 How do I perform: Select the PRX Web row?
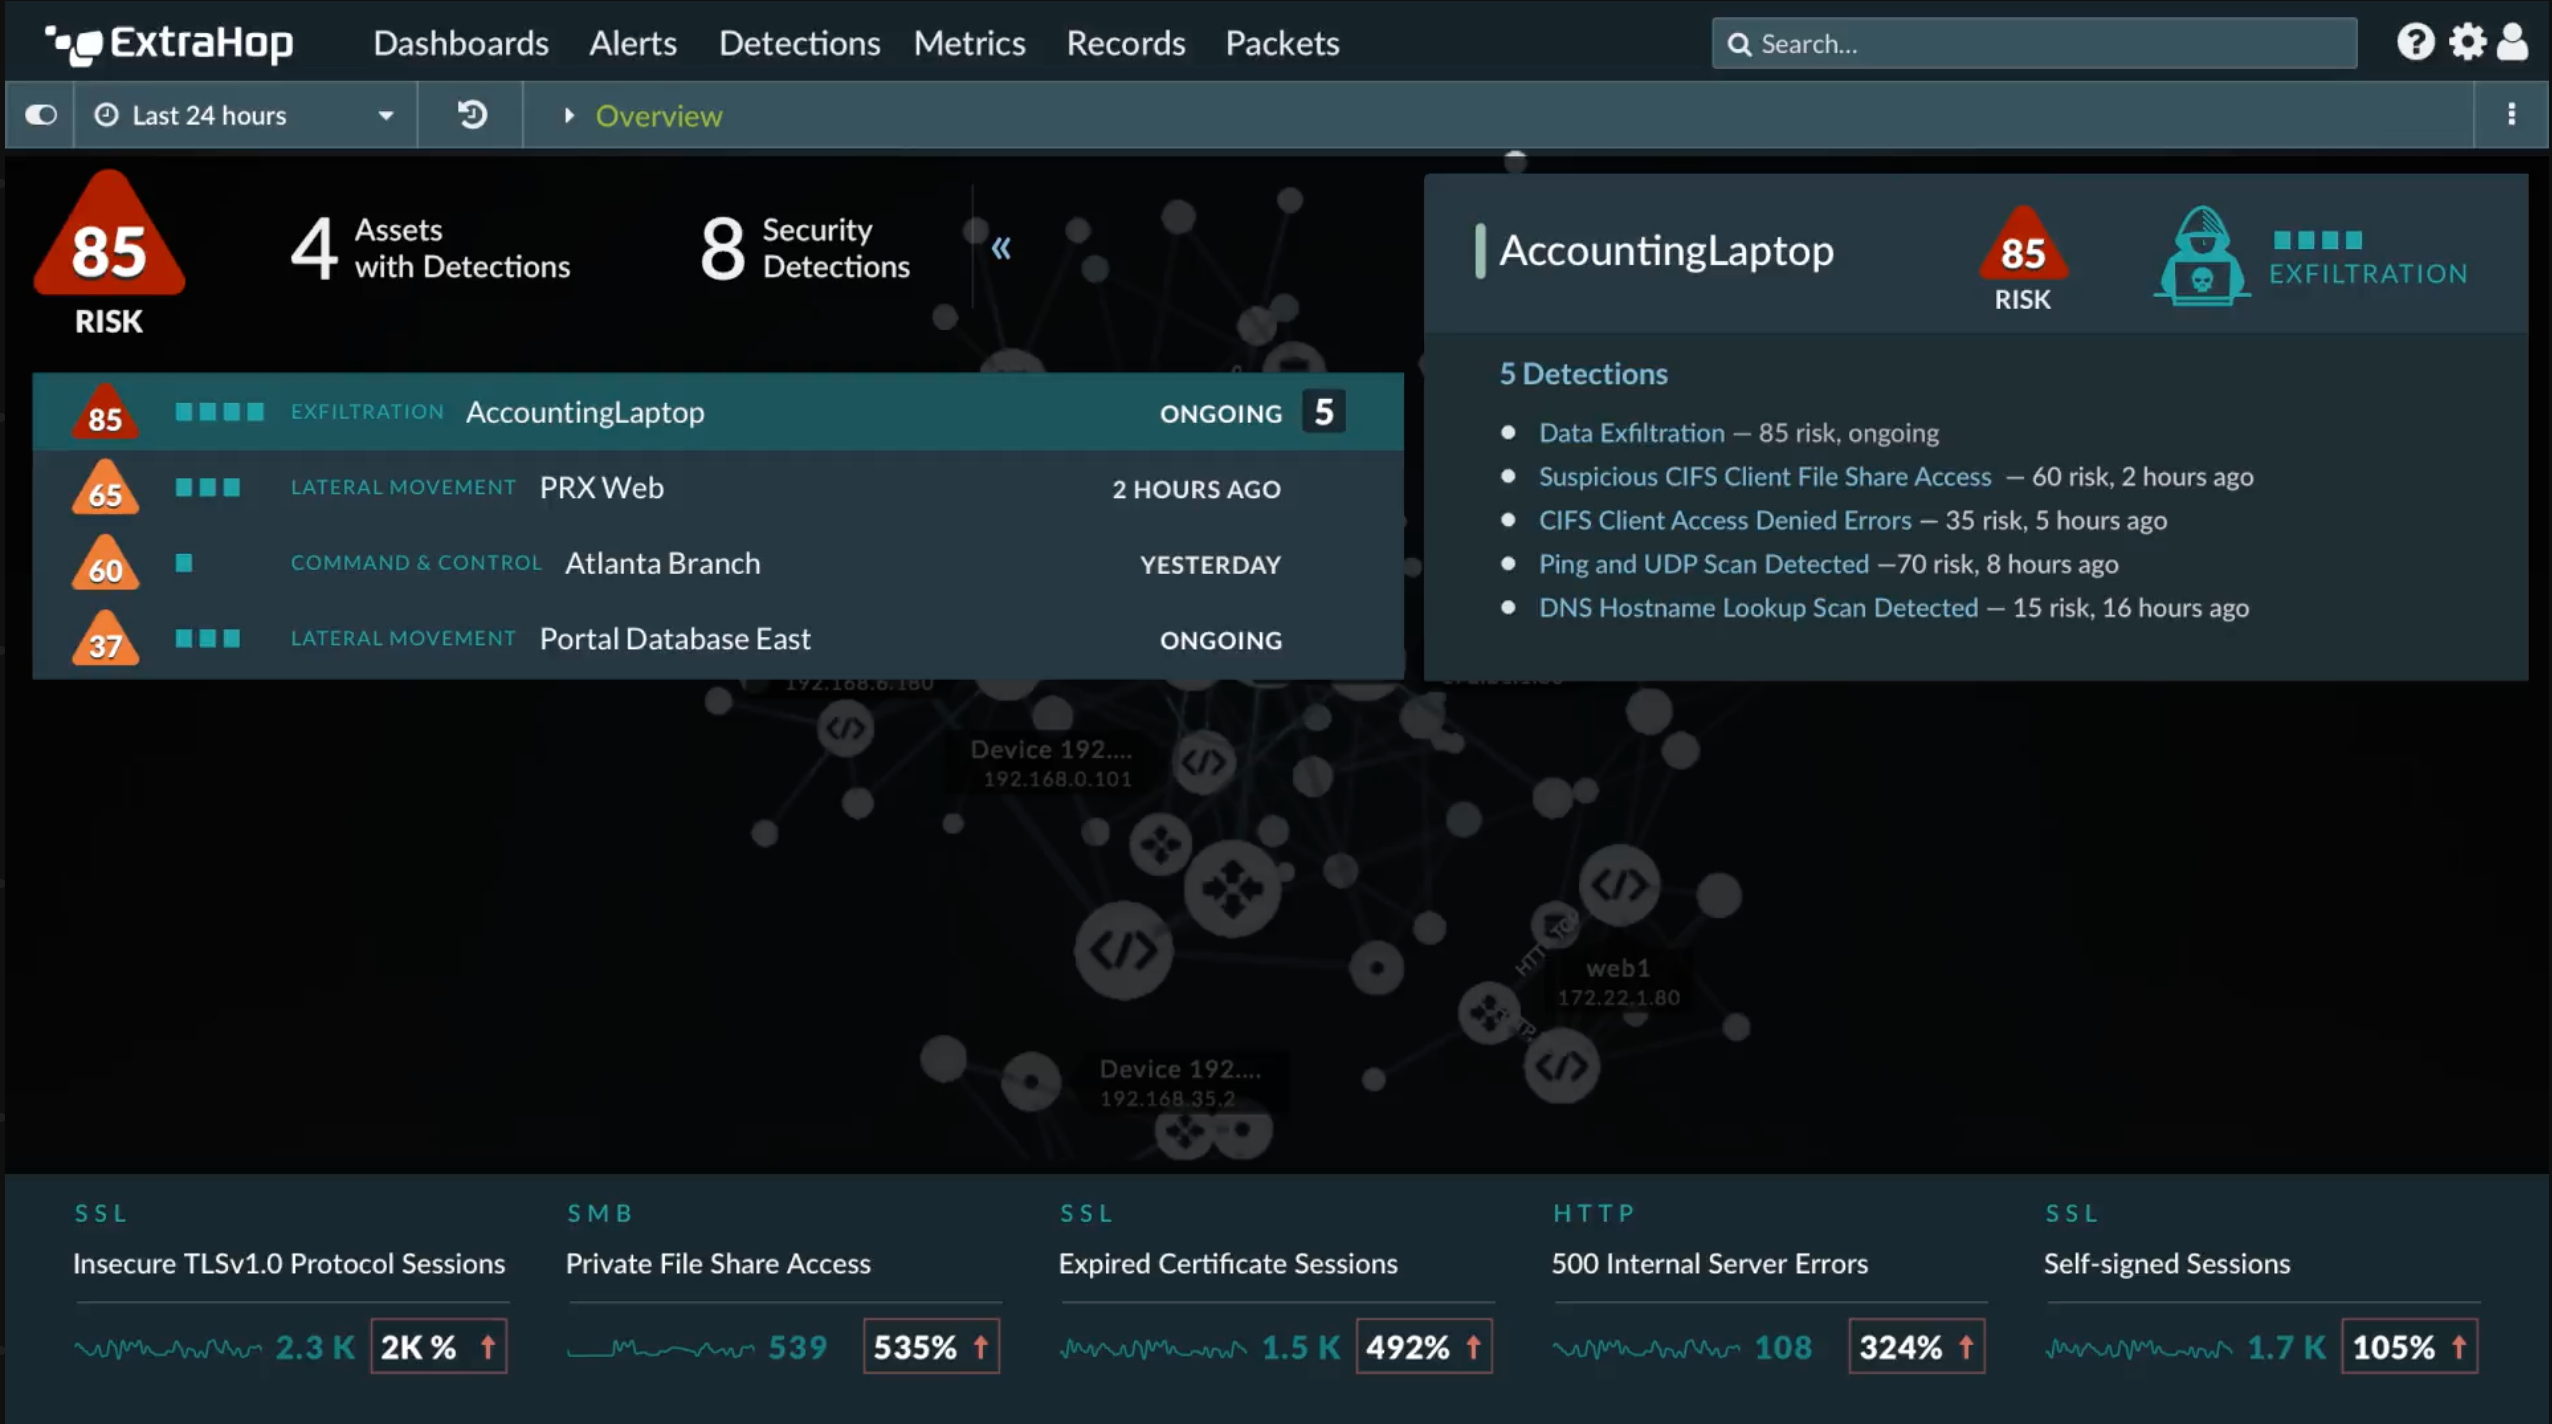click(x=718, y=488)
